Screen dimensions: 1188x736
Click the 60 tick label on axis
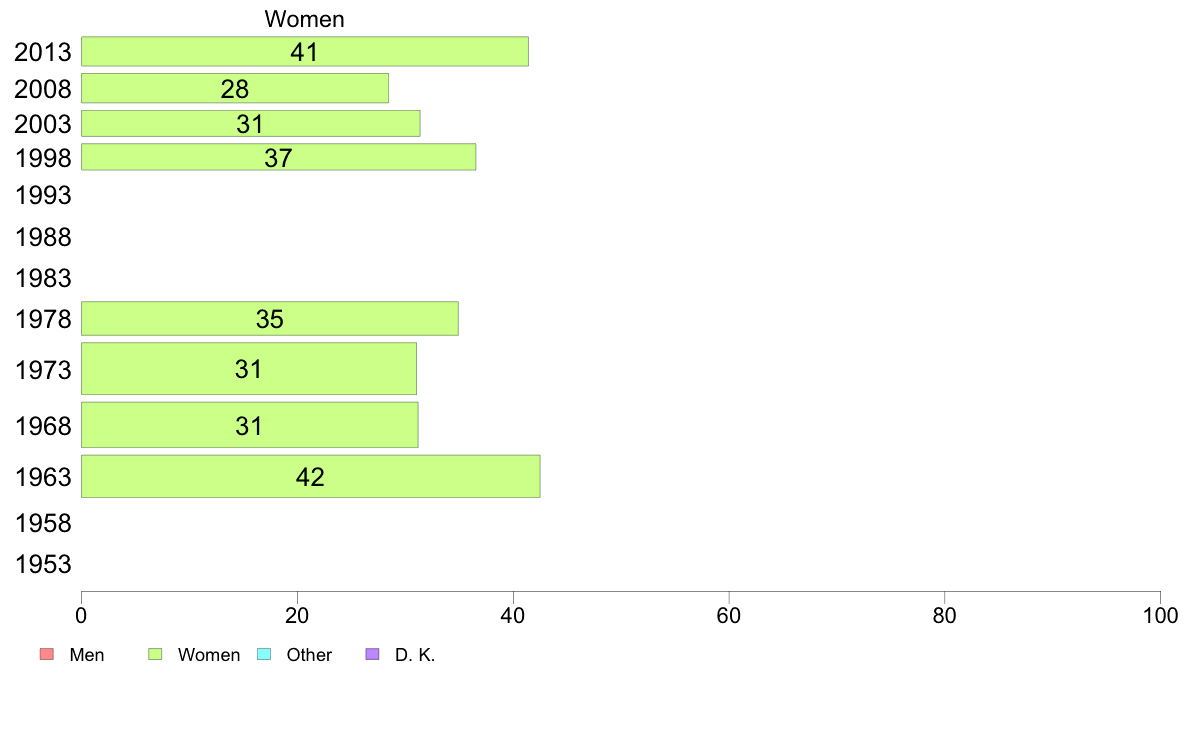coord(728,615)
